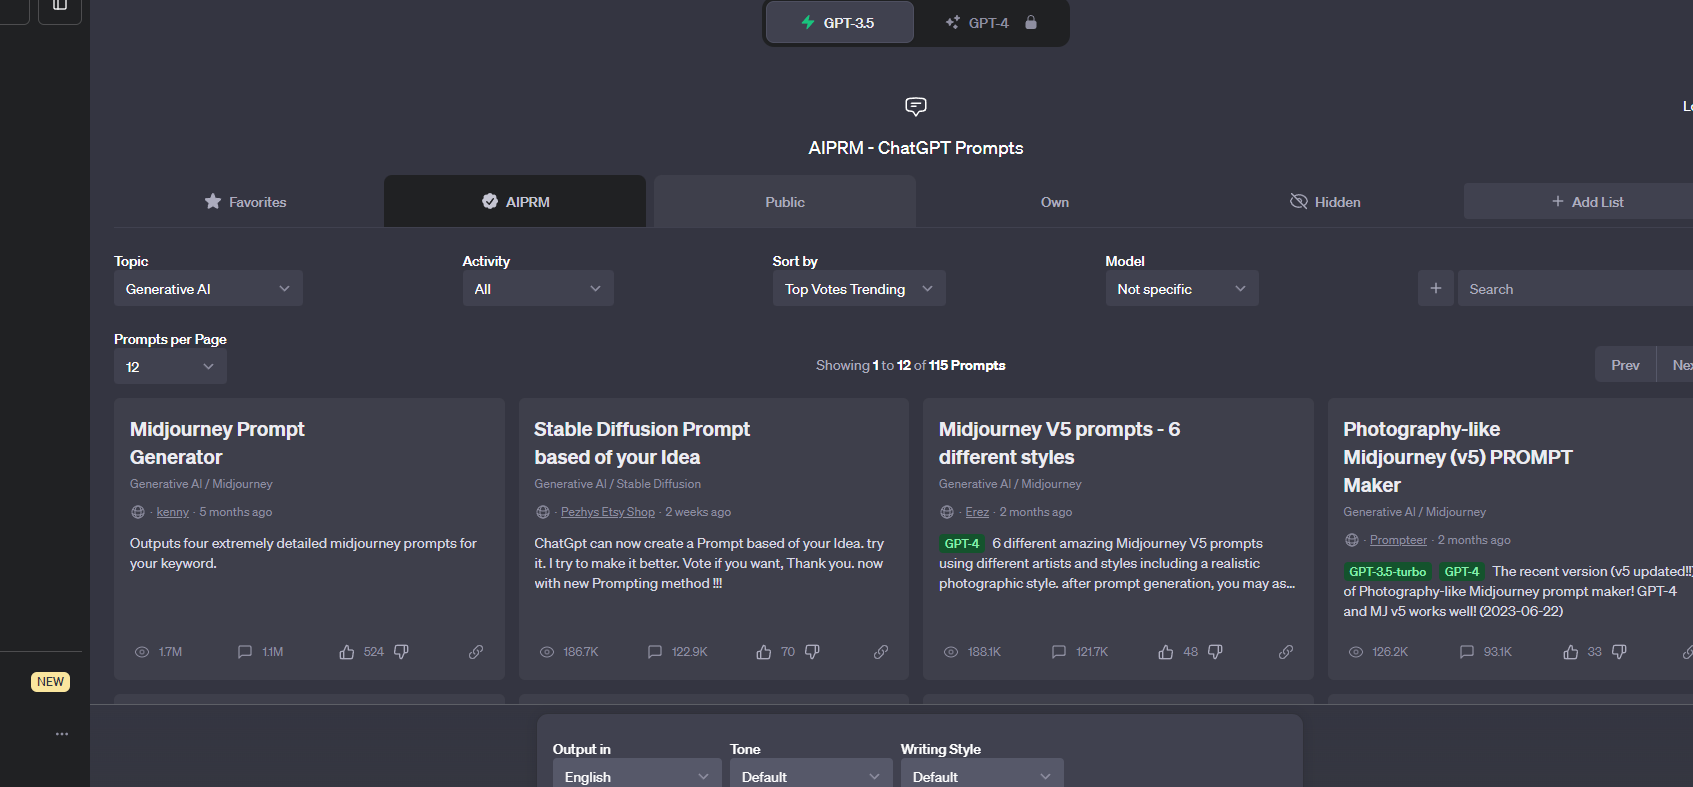
Task: Open Sort by dropdown showing Top Votes Trending
Action: tap(859, 288)
